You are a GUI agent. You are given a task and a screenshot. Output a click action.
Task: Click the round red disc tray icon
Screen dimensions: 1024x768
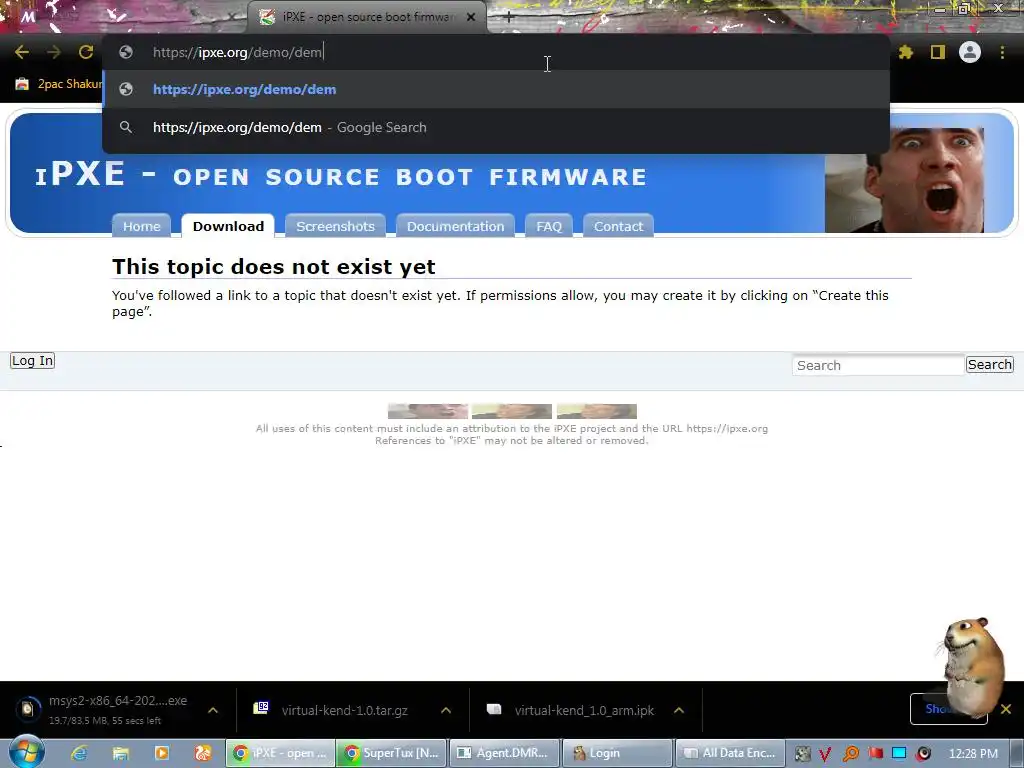[x=923, y=754]
